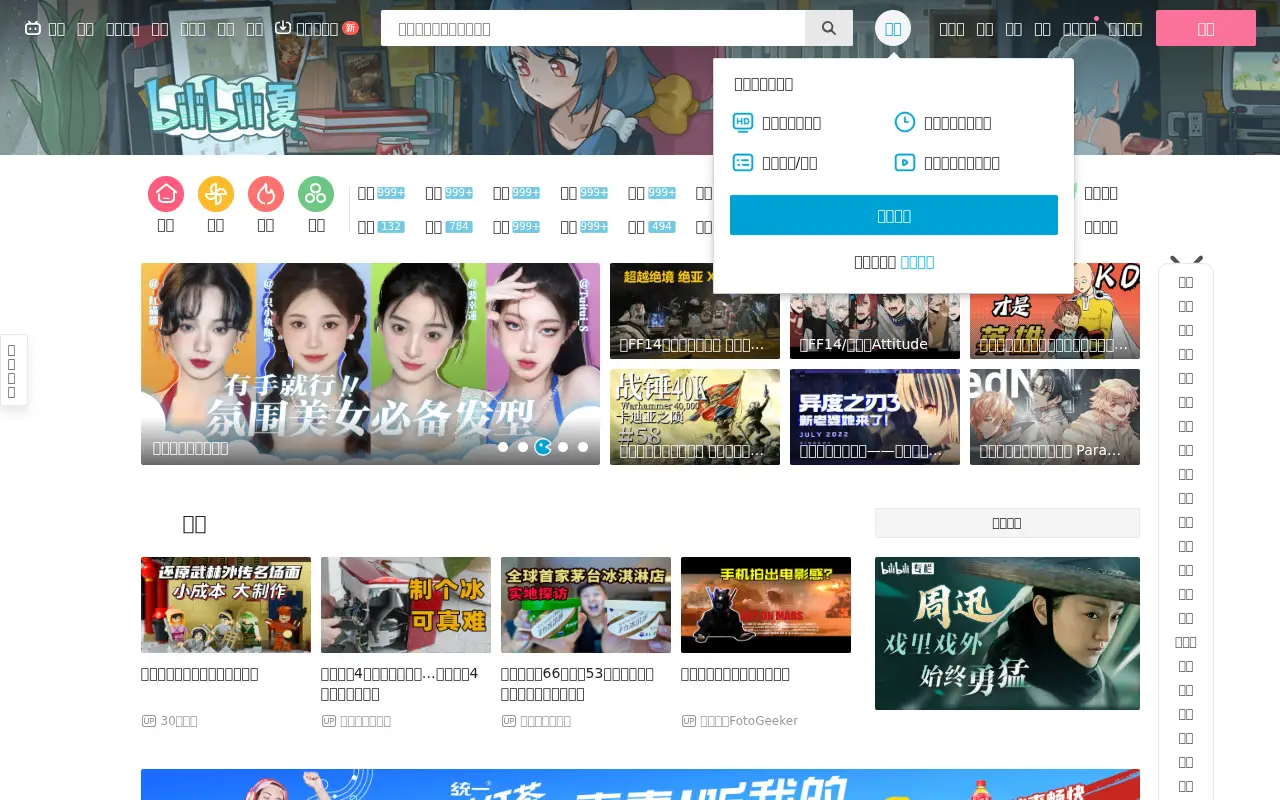Open the 手机拍出电影感 video thumbnail
Viewport: 1280px width, 800px height.
pos(766,605)
